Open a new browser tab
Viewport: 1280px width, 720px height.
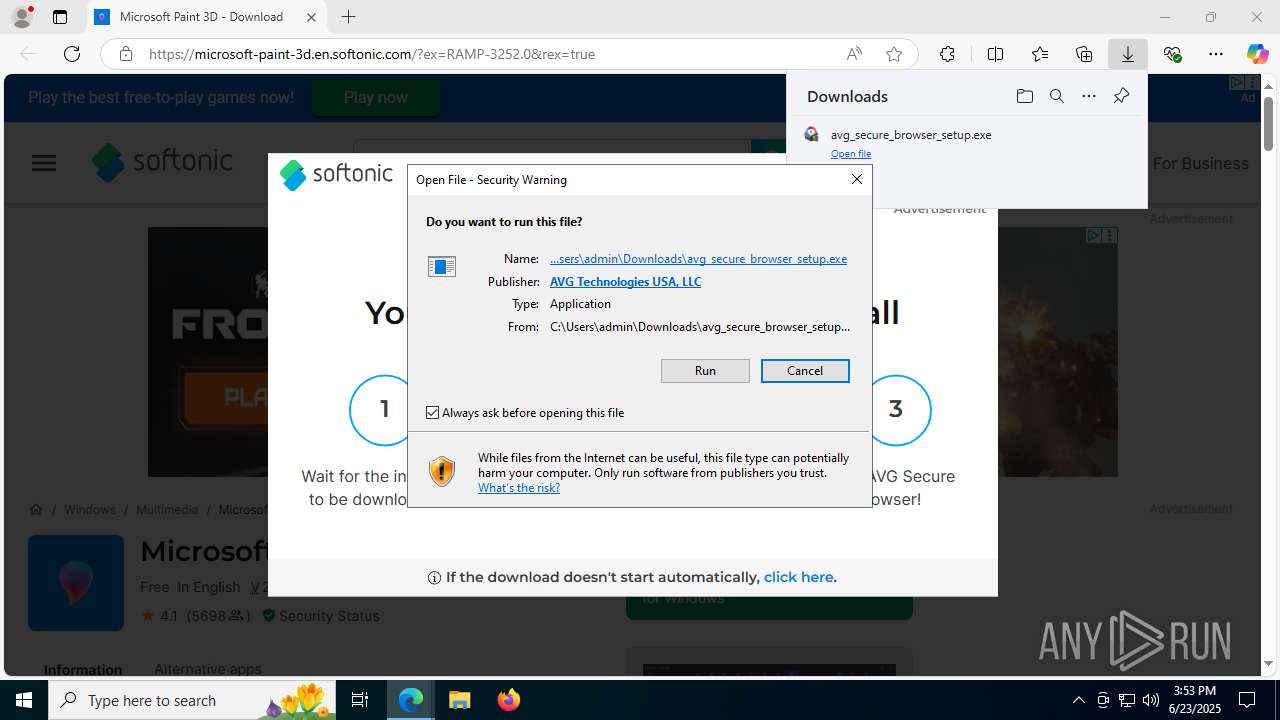[348, 17]
